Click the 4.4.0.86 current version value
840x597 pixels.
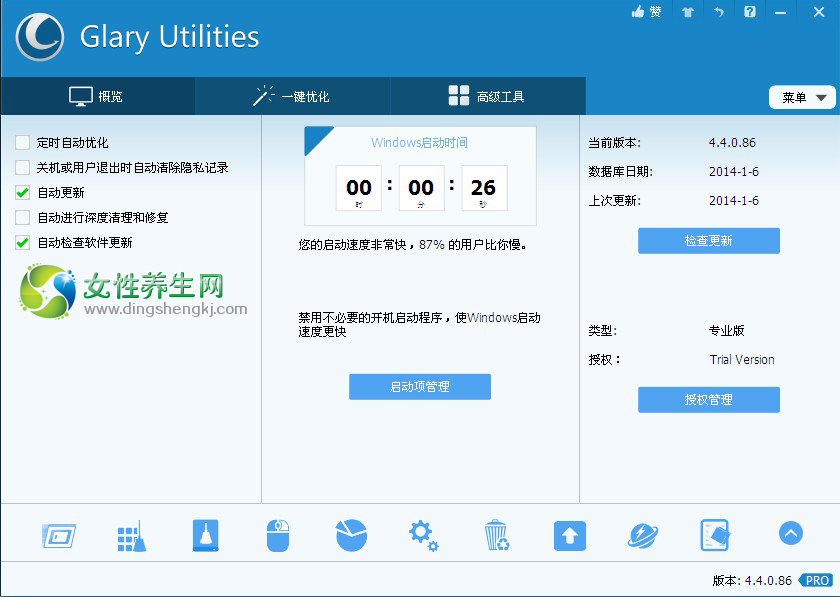pos(732,143)
